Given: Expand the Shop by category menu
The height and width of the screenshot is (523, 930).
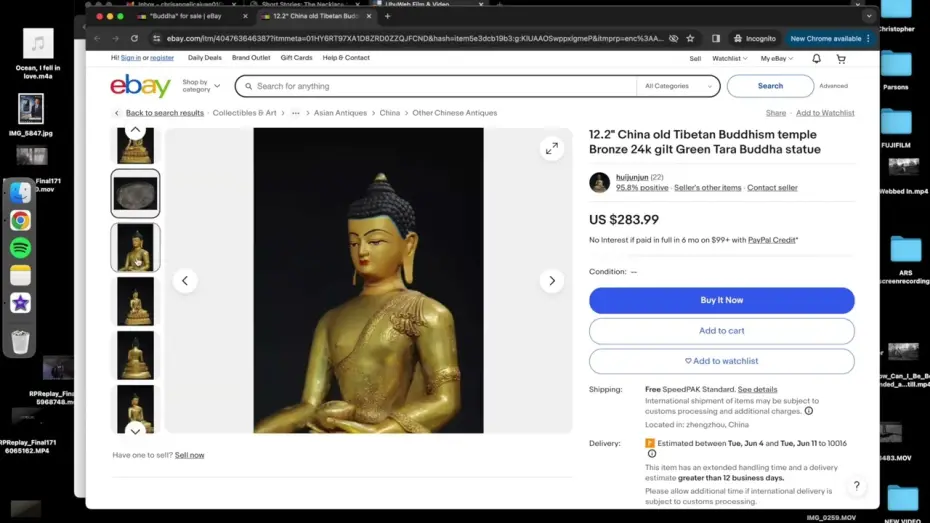Looking at the screenshot, I should coord(201,86).
